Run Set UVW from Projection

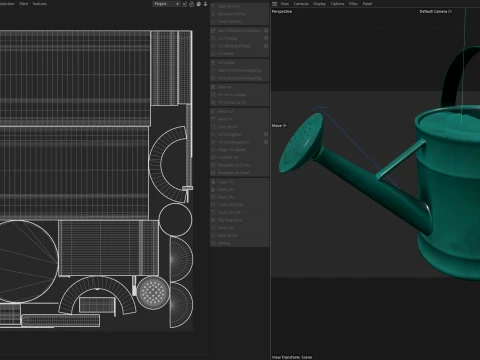tap(237, 30)
